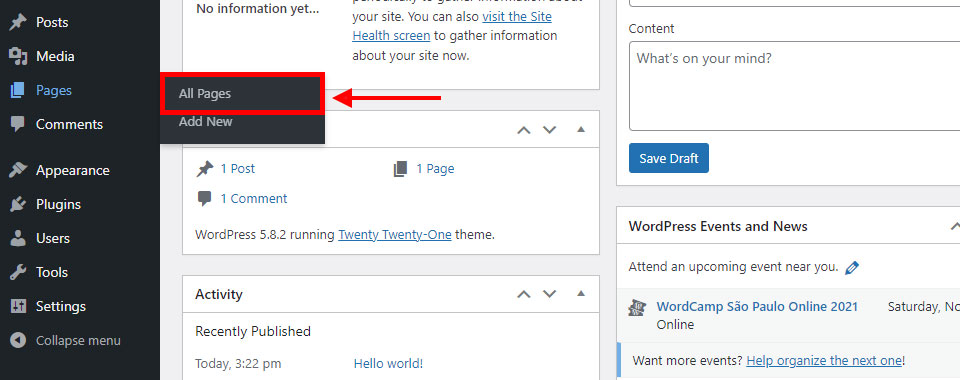This screenshot has width=960, height=380.
Task: Click the Posts pushpin icon in sidebar
Action: point(18,23)
